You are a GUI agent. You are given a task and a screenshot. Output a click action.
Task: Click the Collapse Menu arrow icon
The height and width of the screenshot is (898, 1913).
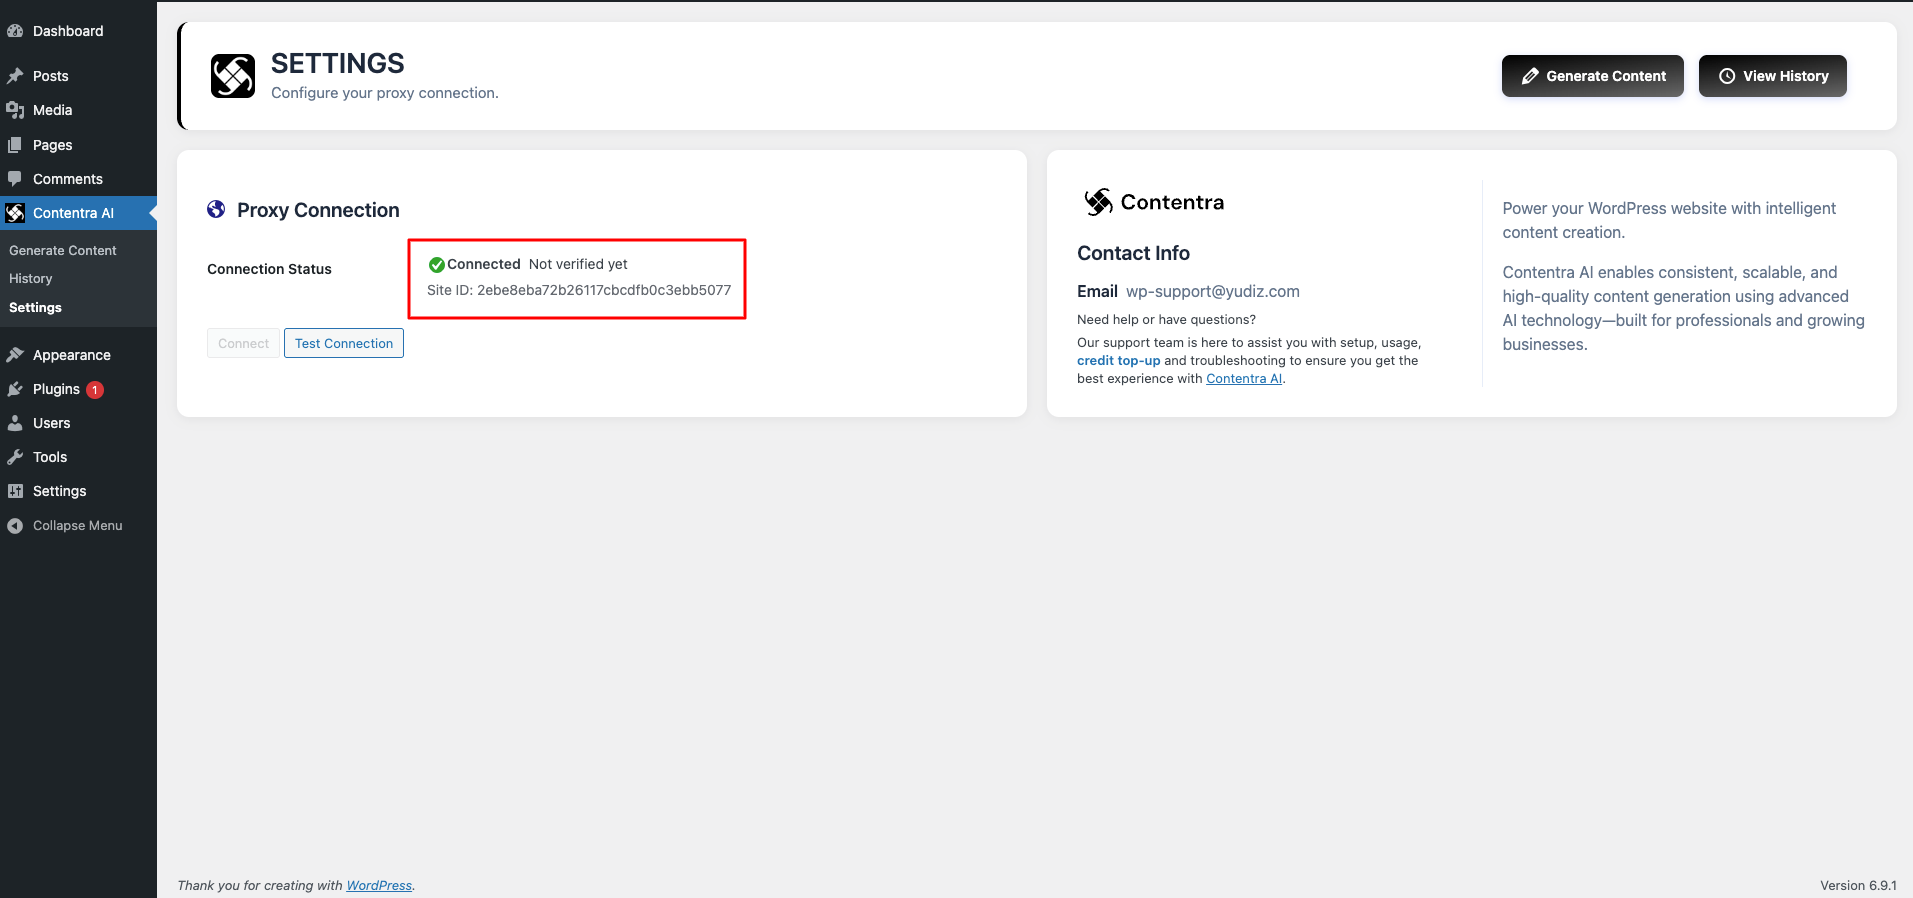(15, 525)
